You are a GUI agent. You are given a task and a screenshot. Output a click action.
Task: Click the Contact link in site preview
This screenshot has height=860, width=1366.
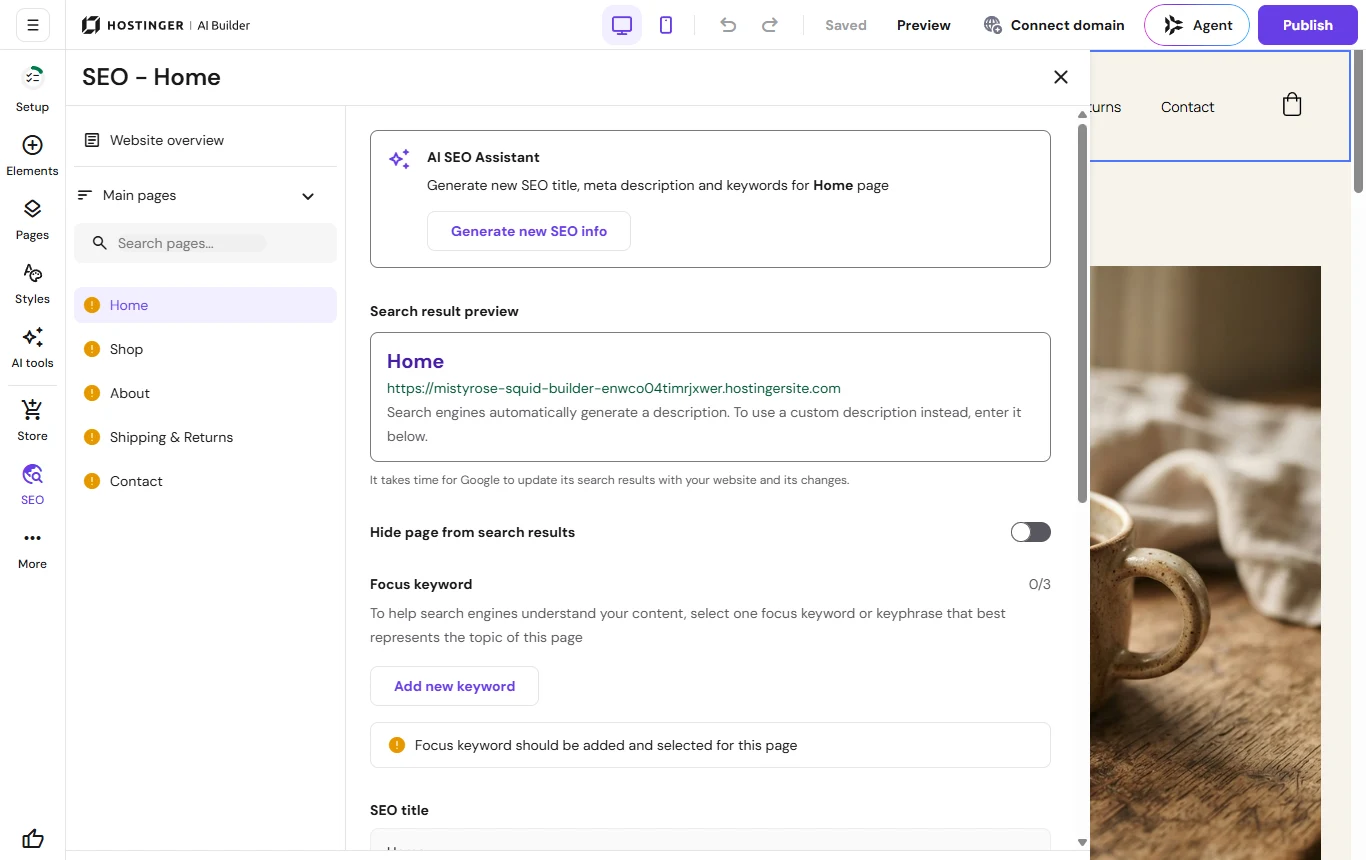[x=1187, y=107]
